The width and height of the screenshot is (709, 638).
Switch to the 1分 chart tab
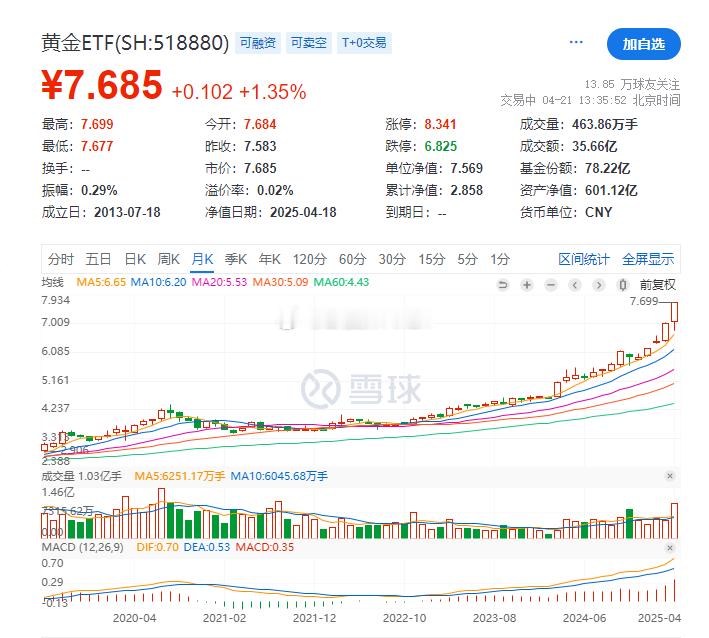tap(500, 259)
